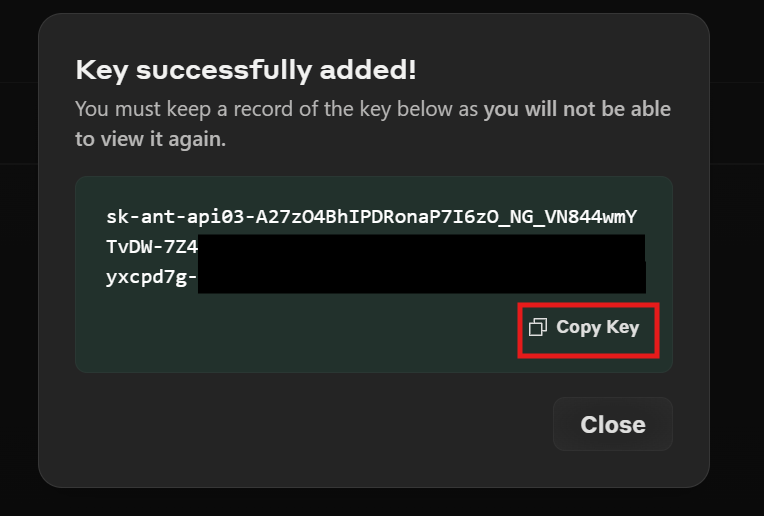This screenshot has height=516, width=764.
Task: Click the word Key in the Copy Key button
Action: point(623,327)
